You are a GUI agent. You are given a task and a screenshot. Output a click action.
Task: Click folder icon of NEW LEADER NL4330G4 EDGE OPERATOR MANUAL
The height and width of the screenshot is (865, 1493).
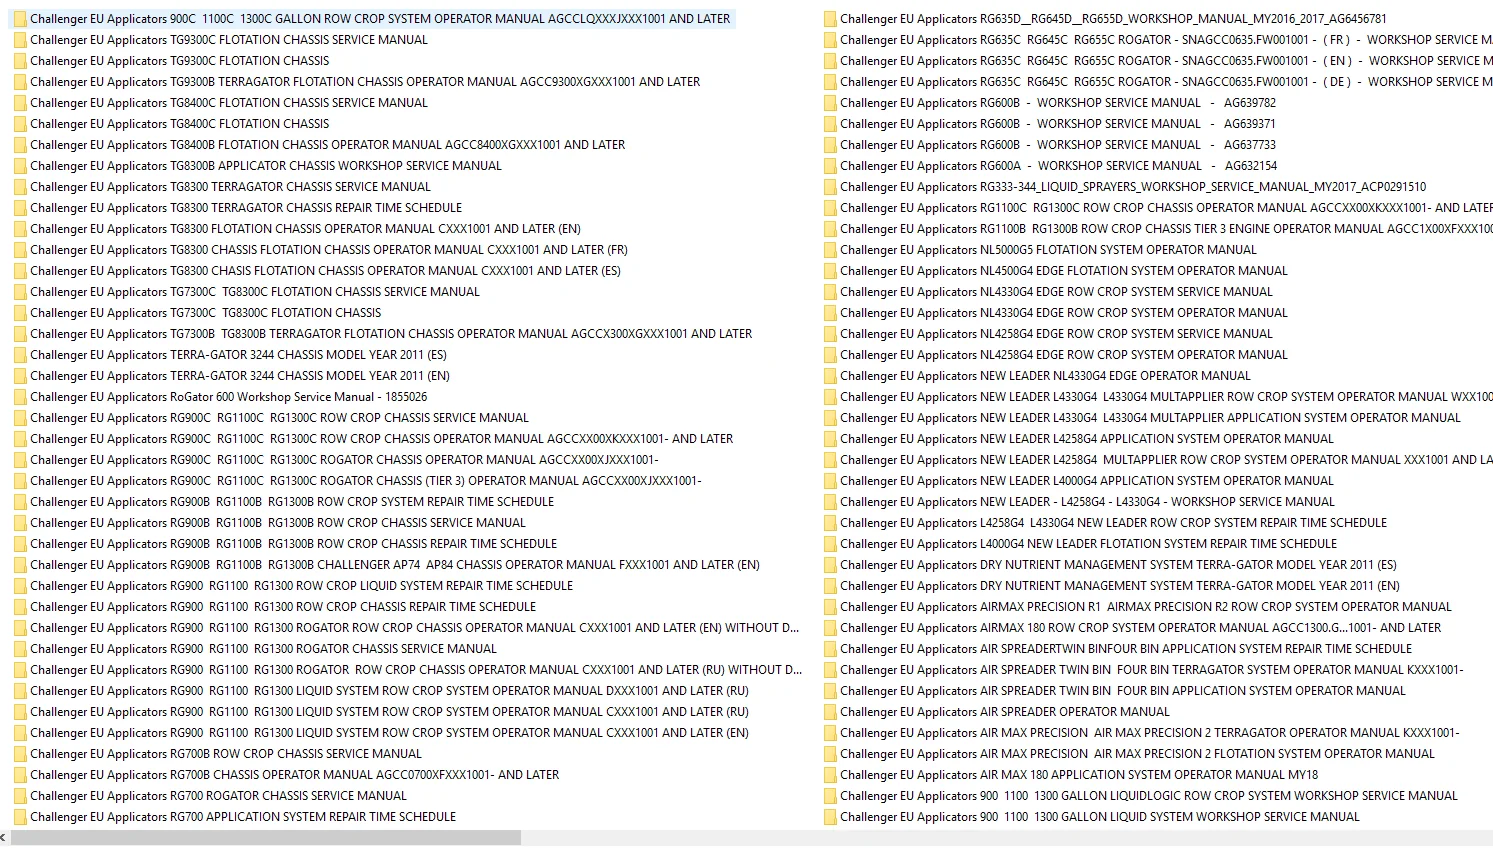pyautogui.click(x=830, y=376)
